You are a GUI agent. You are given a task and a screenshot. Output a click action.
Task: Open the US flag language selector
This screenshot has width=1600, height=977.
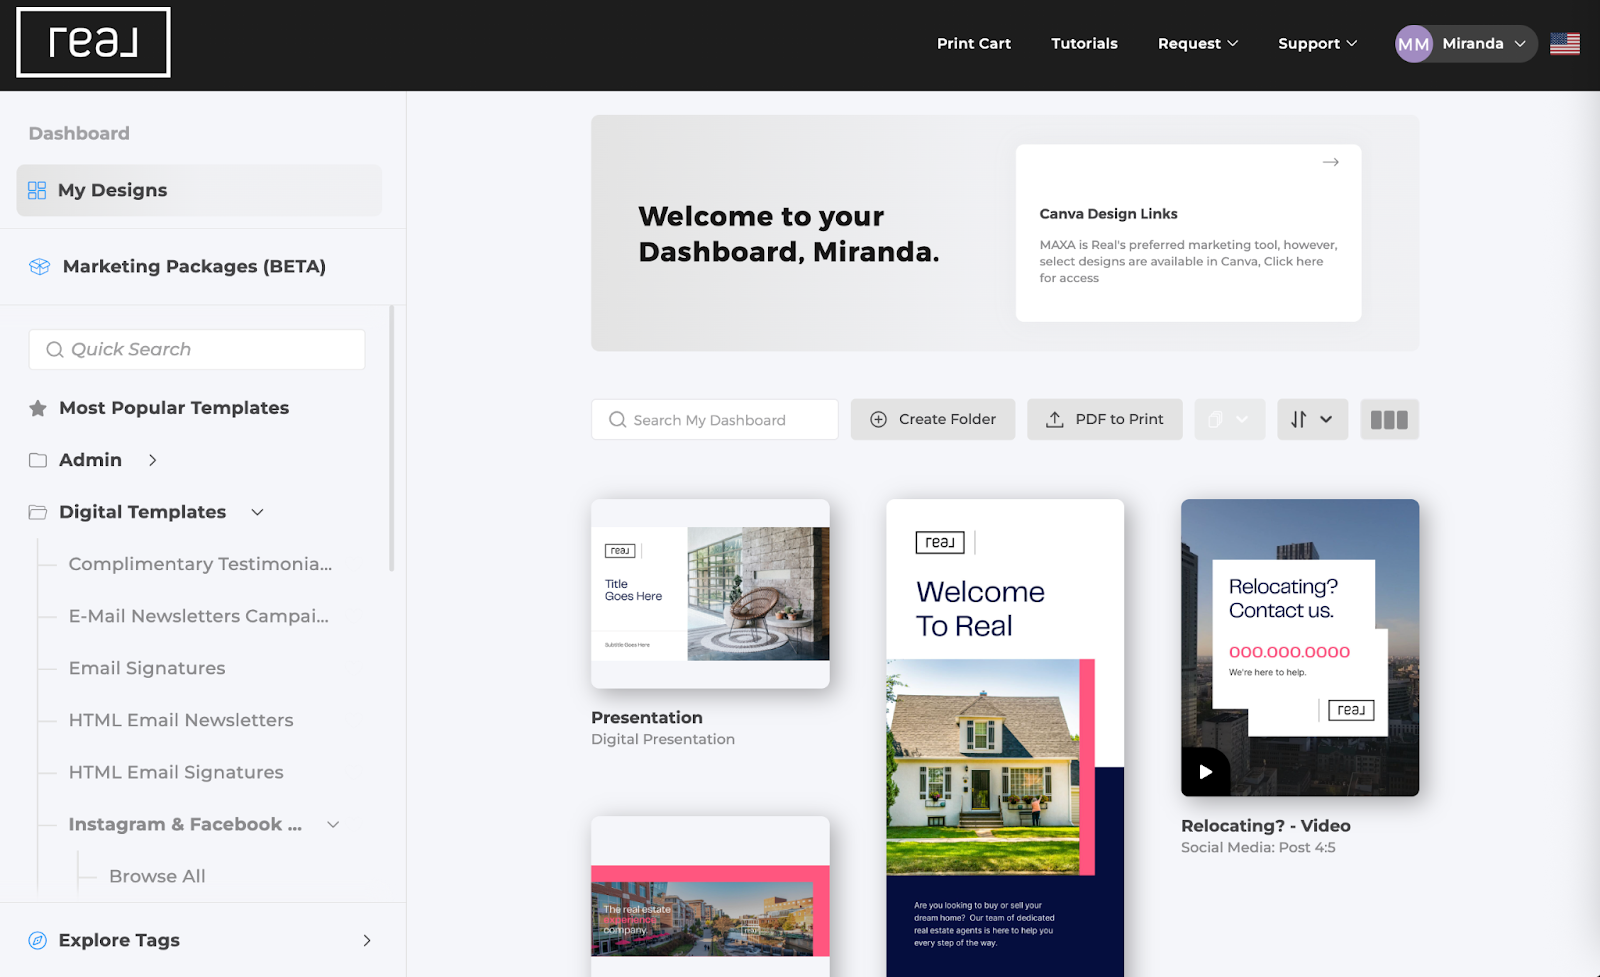point(1564,44)
